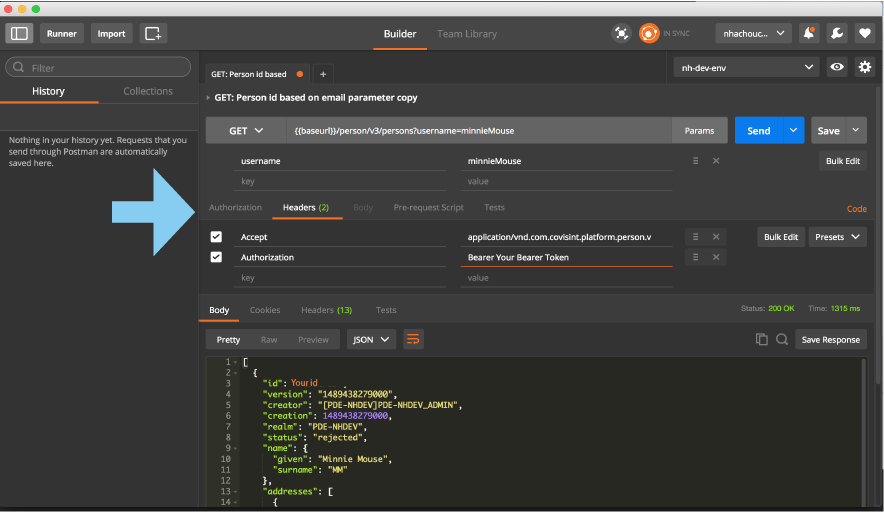884x512 pixels.
Task: Open the notifications bell icon
Action: [x=808, y=33]
